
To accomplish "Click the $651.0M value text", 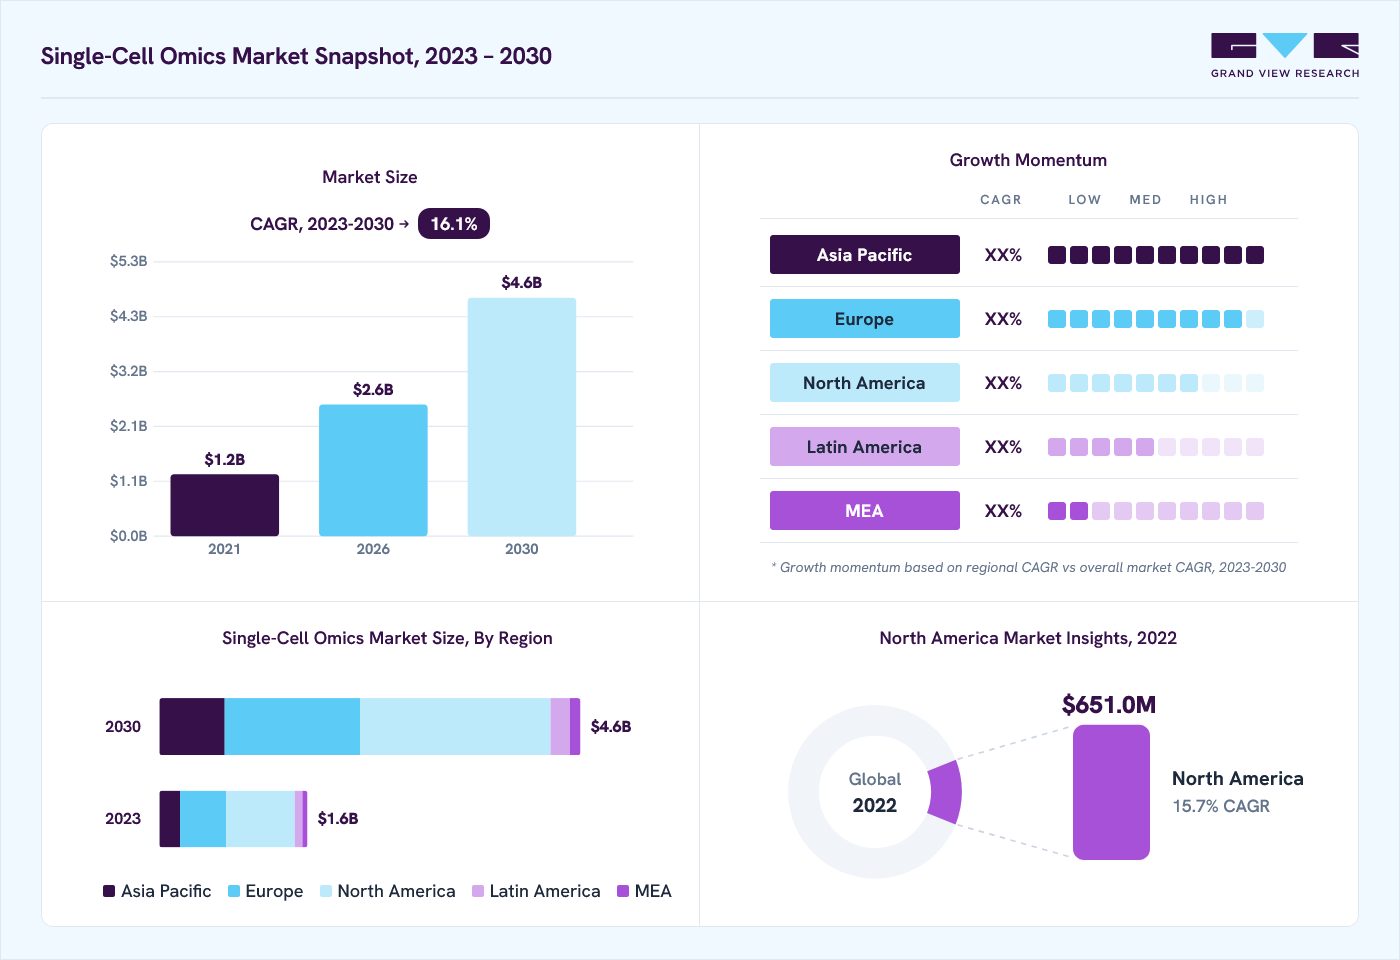I will point(1109,705).
